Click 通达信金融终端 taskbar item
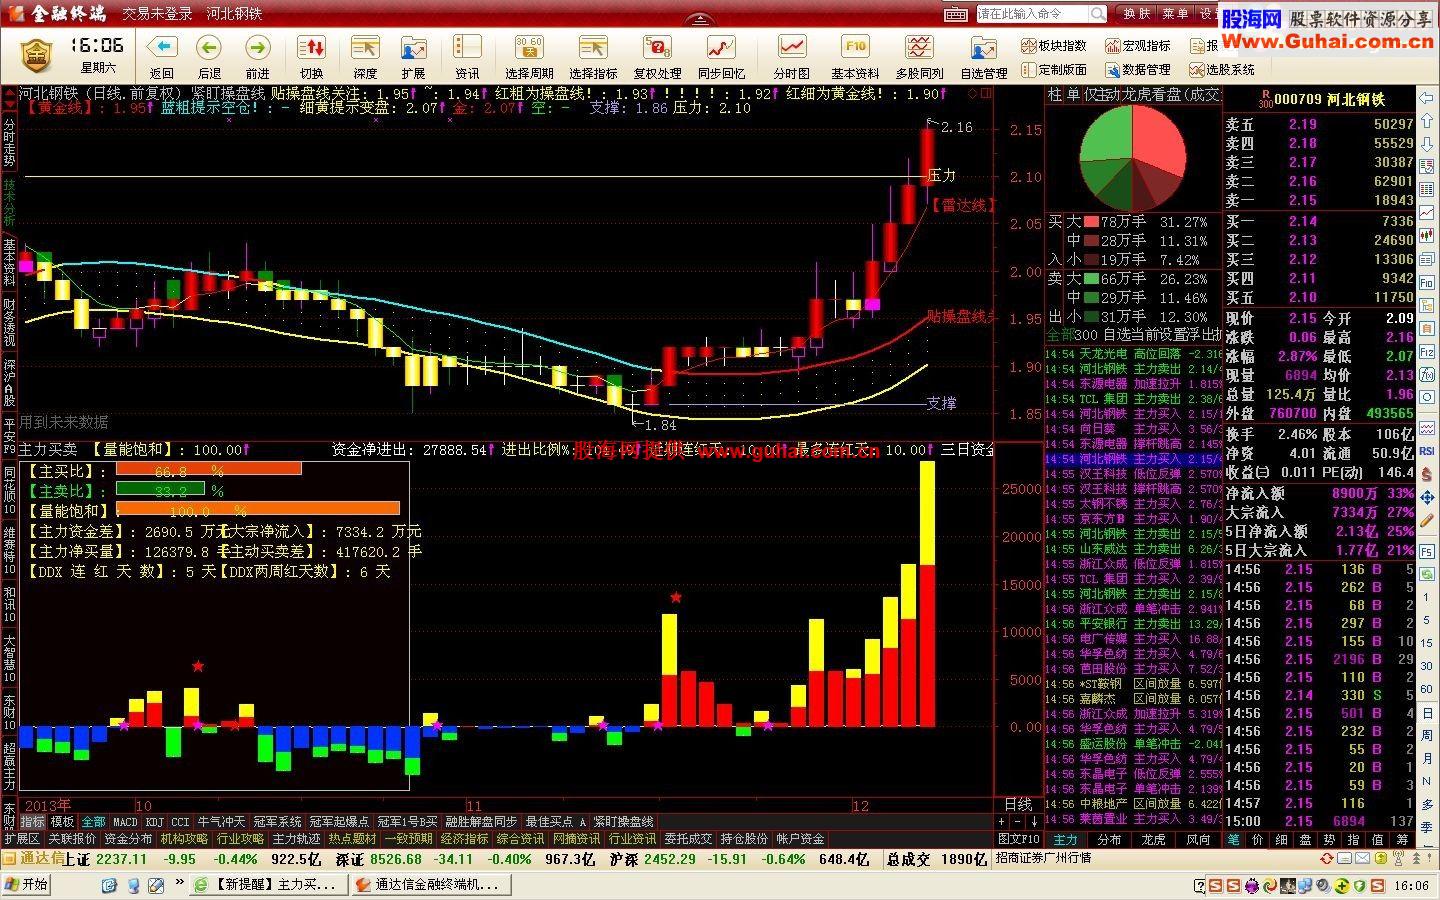This screenshot has height=900, width=1440. click(430, 884)
